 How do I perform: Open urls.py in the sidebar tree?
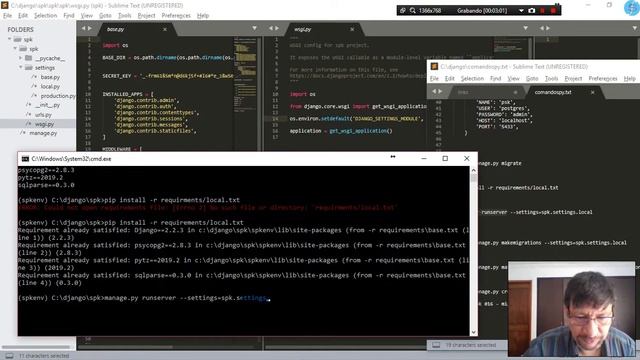43,115
